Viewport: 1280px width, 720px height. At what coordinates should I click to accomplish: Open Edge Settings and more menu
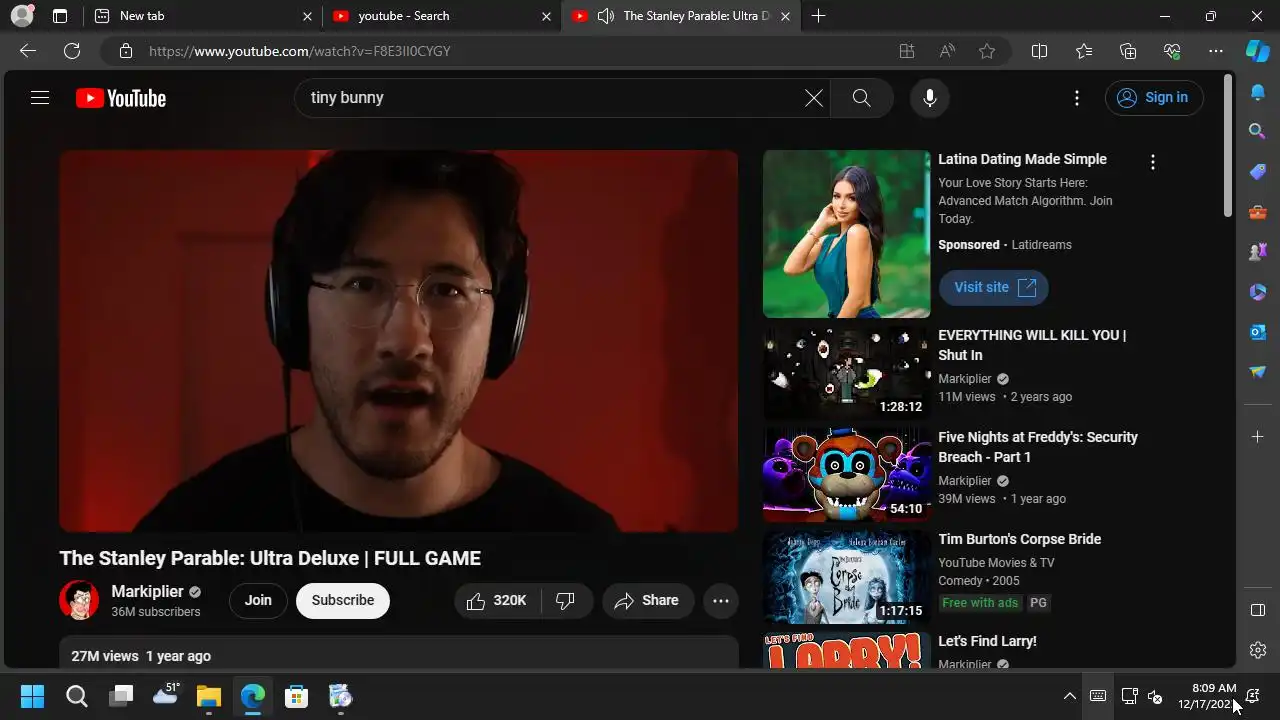pos(1216,51)
